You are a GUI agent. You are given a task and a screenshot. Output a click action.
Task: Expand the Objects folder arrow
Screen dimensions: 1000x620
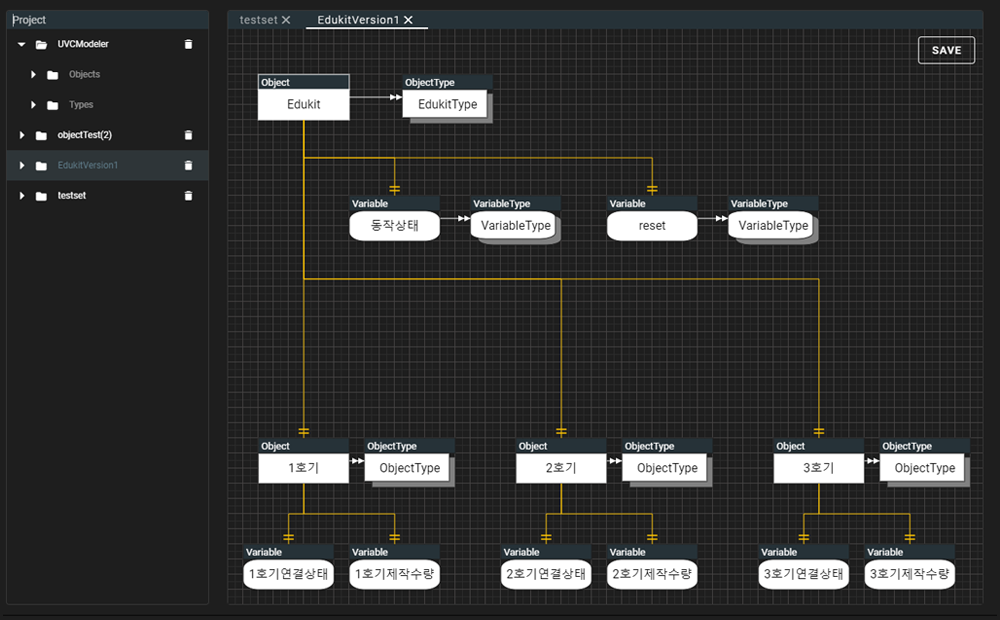pos(33,75)
